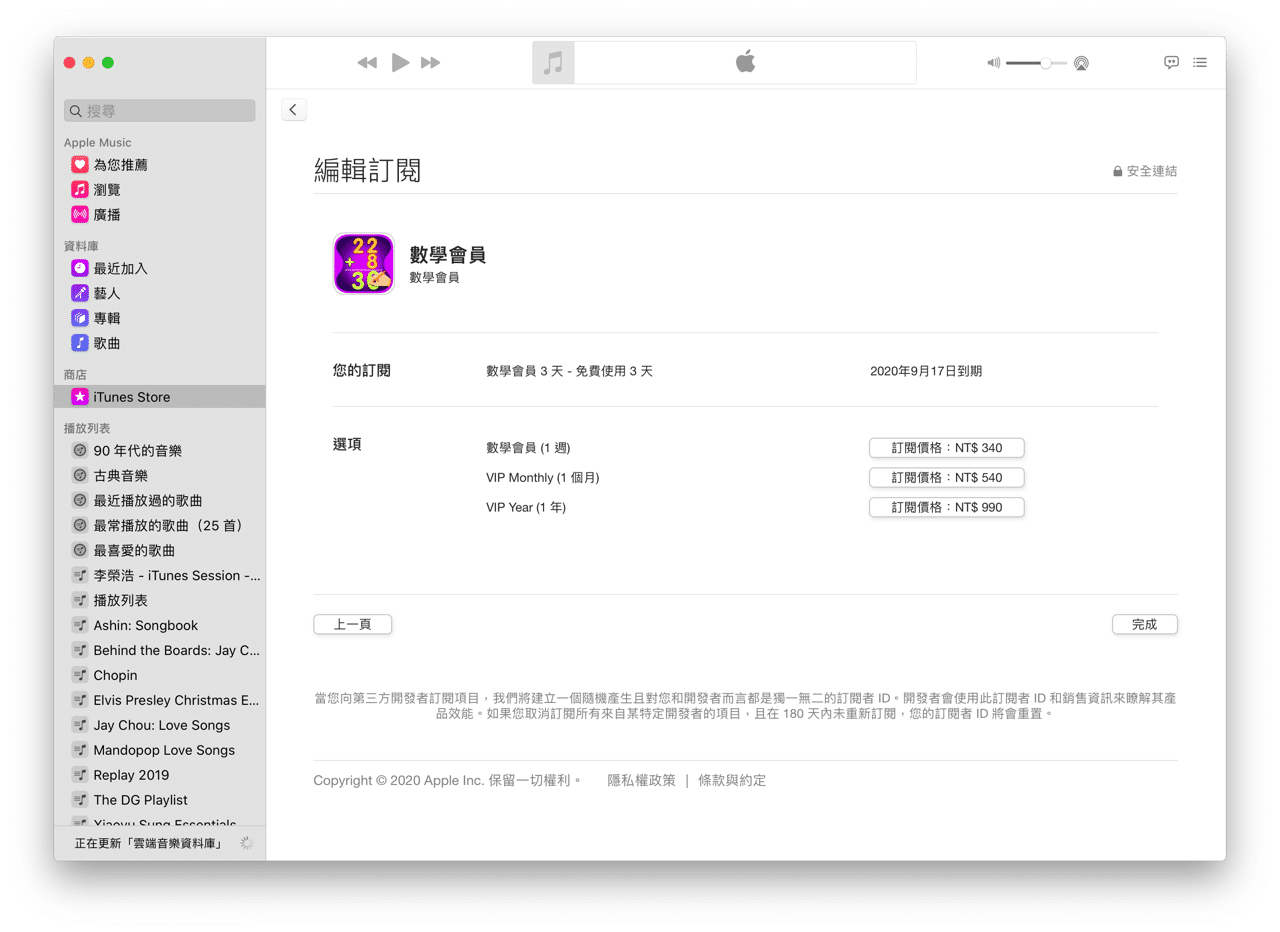Screen dimensions: 1280x932
Task: Open the Mandopop Love Songs playlist
Action: (160, 750)
